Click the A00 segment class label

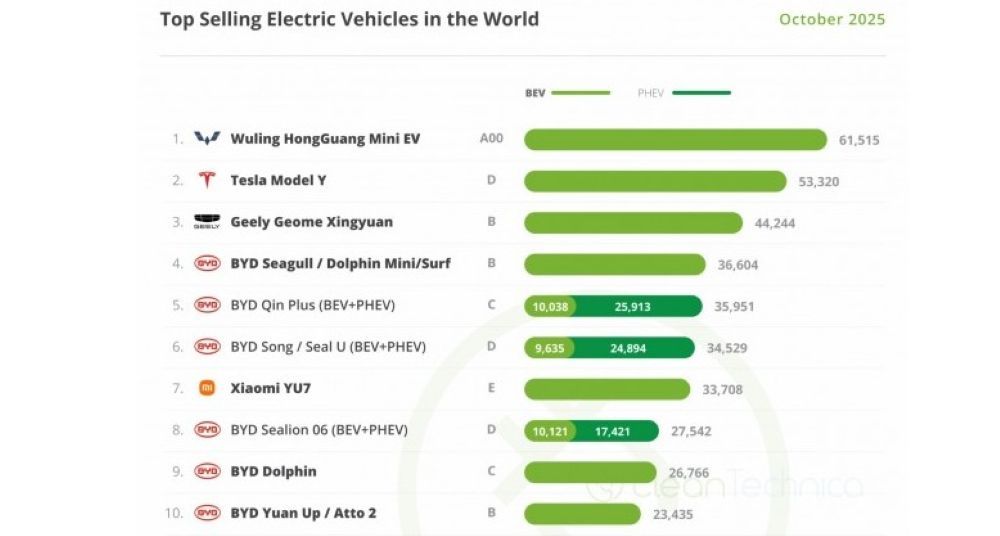tap(491, 139)
